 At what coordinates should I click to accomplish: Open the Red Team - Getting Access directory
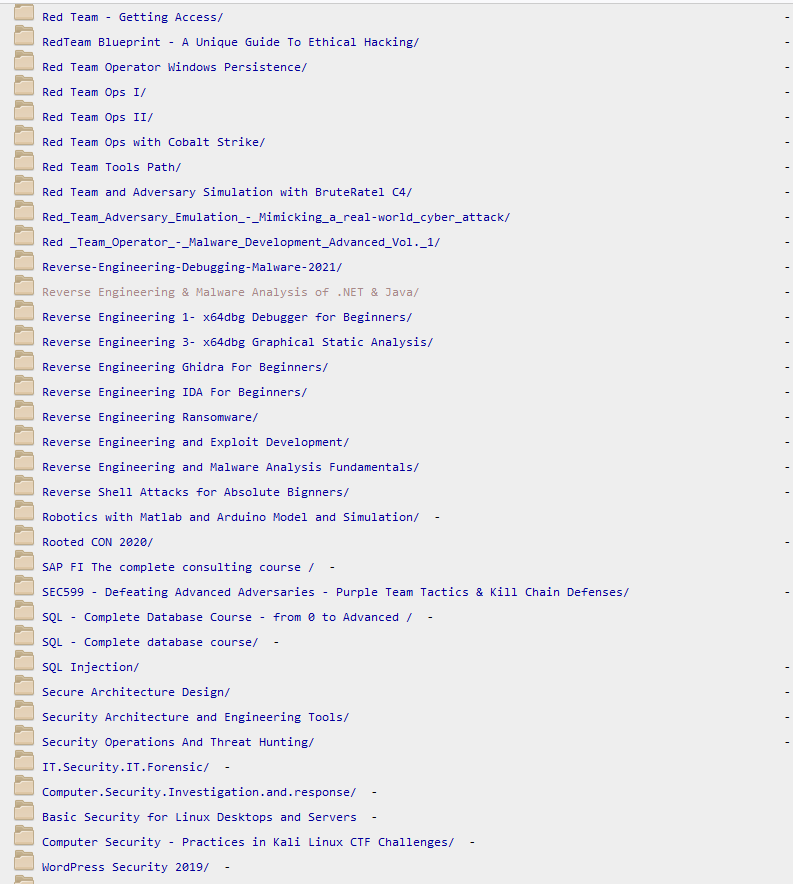(x=132, y=17)
